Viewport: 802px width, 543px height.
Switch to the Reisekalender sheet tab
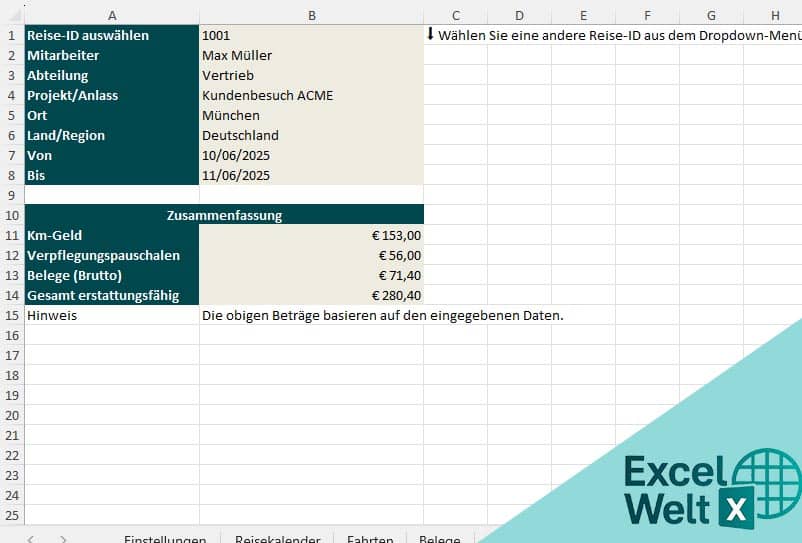[x=277, y=539]
